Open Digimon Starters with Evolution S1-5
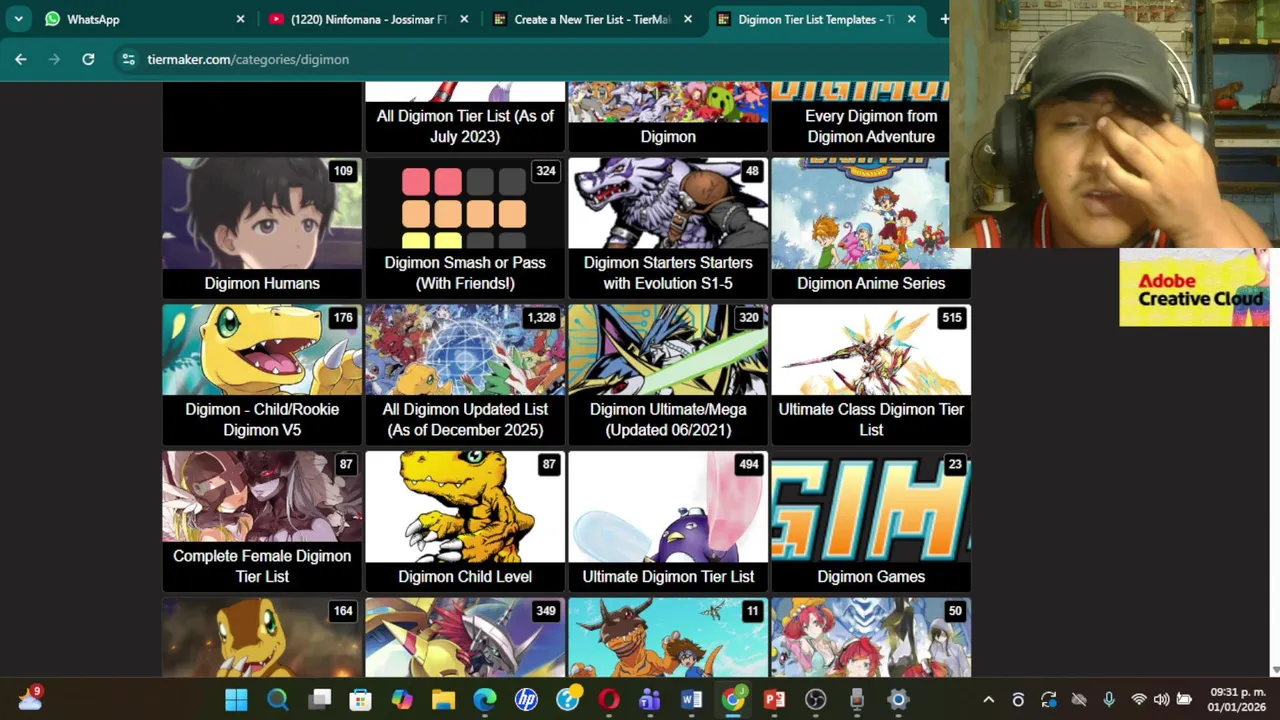The width and height of the screenshot is (1280, 720). 668,228
